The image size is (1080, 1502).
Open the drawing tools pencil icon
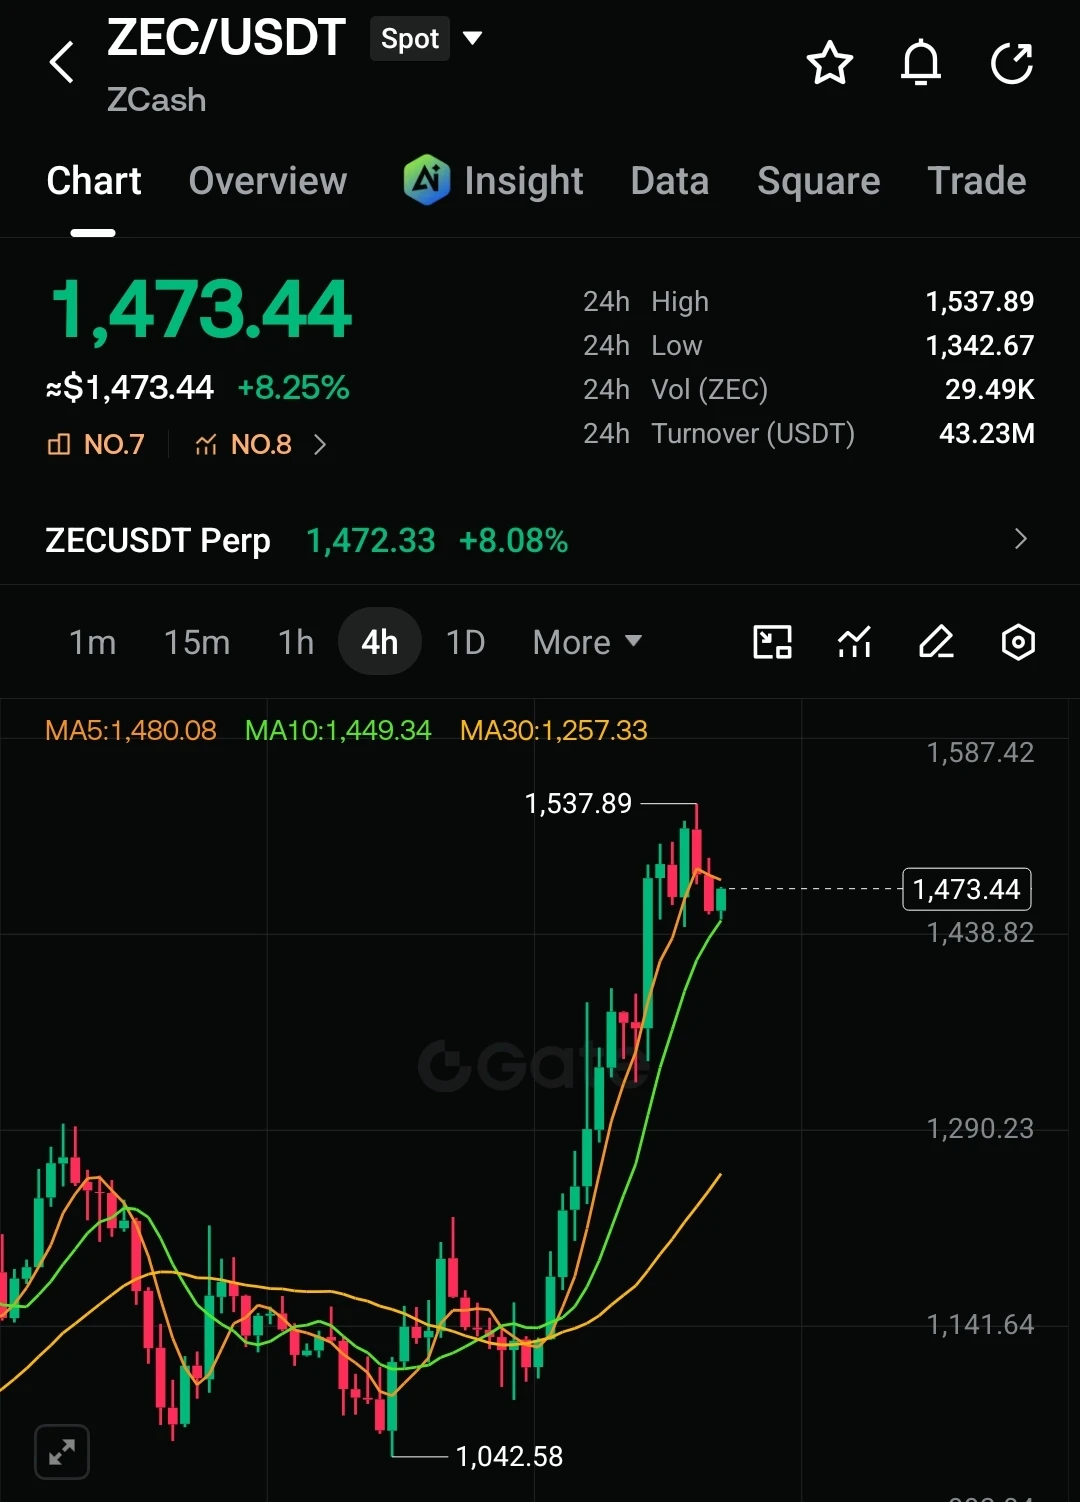tap(936, 642)
